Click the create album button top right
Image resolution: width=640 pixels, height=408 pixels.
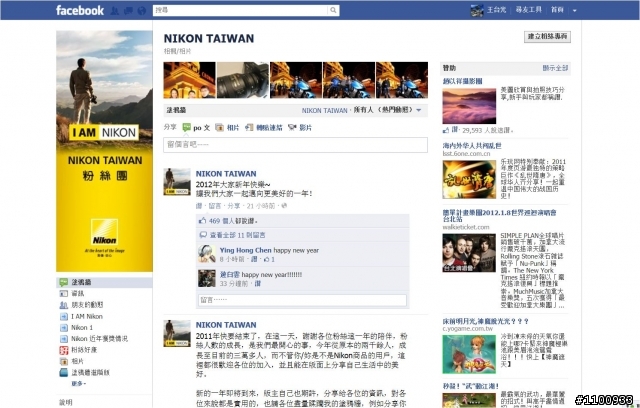coord(547,36)
